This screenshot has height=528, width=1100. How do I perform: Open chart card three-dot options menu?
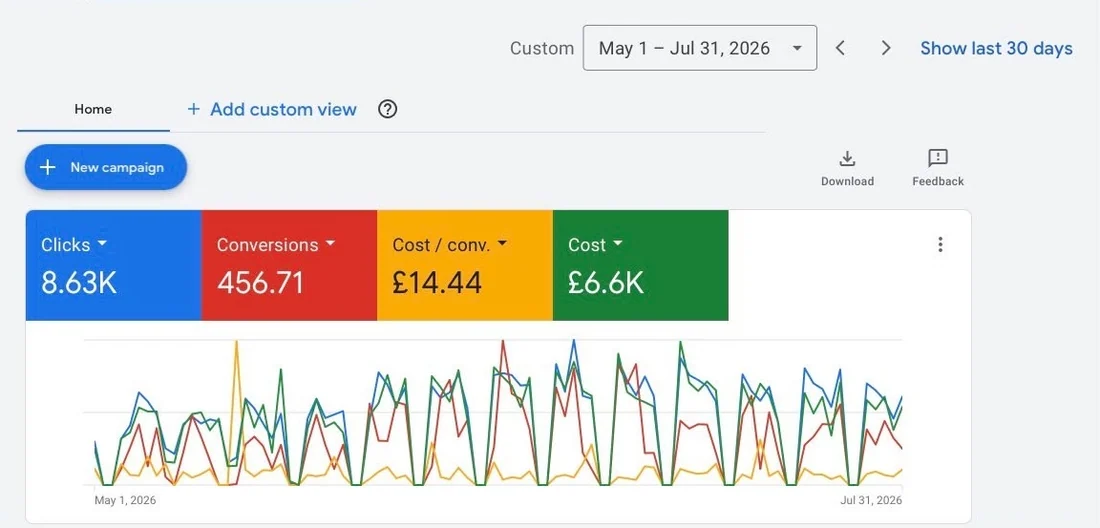pos(940,245)
